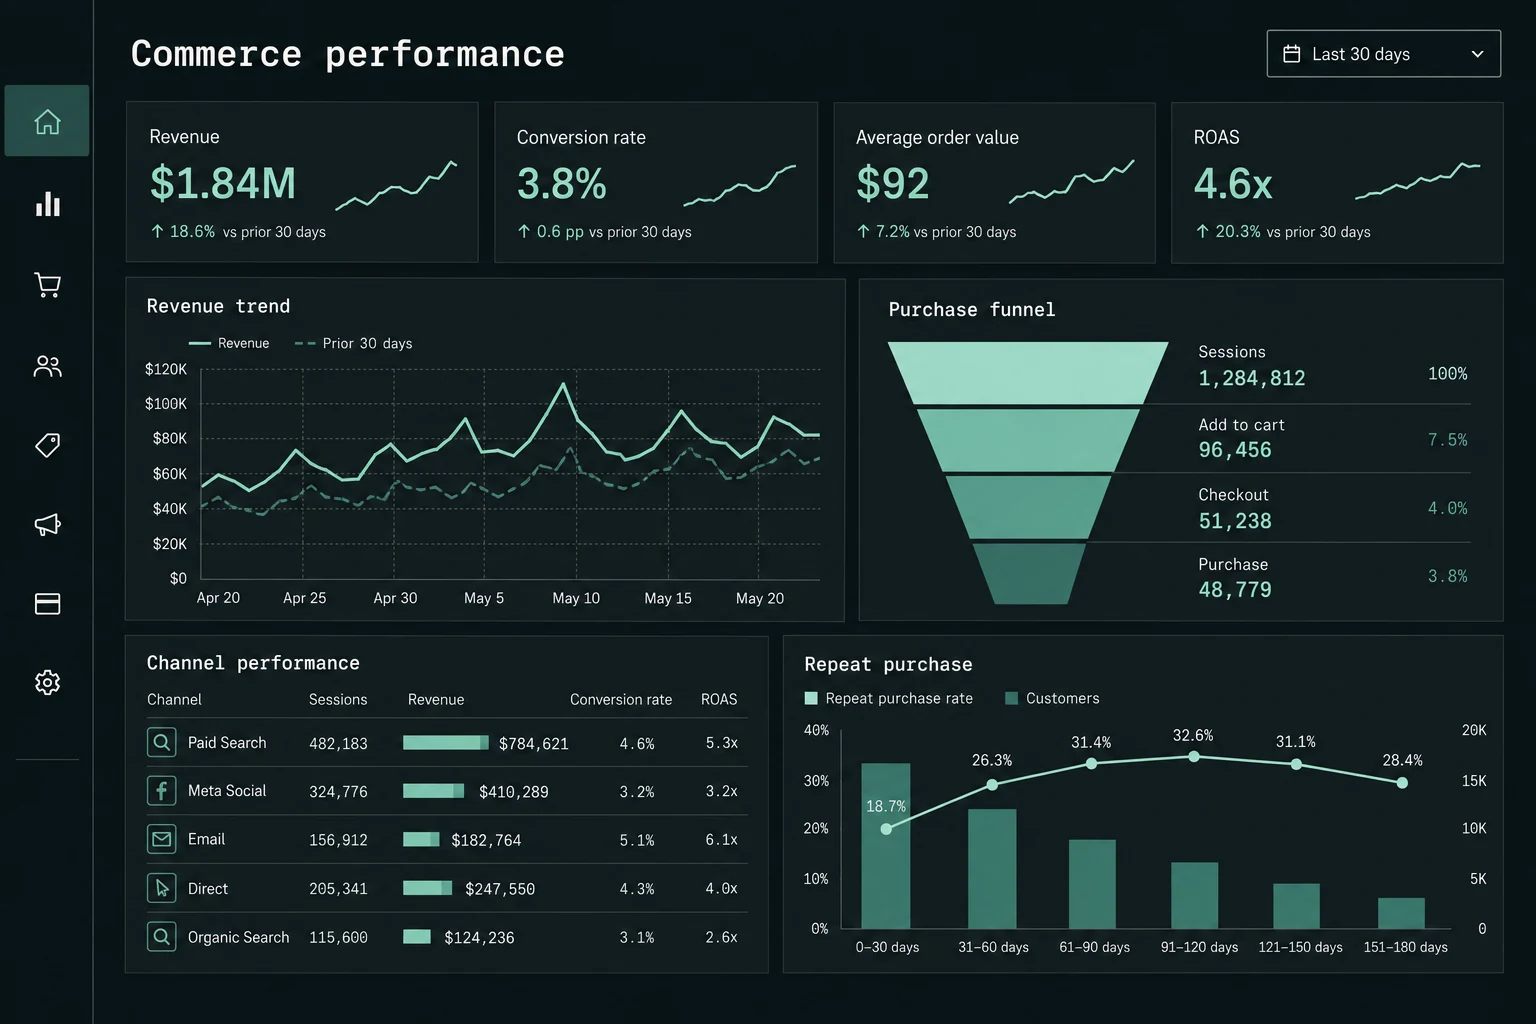1536x1024 pixels.
Task: Click the calendar icon in date picker
Action: (x=1292, y=54)
